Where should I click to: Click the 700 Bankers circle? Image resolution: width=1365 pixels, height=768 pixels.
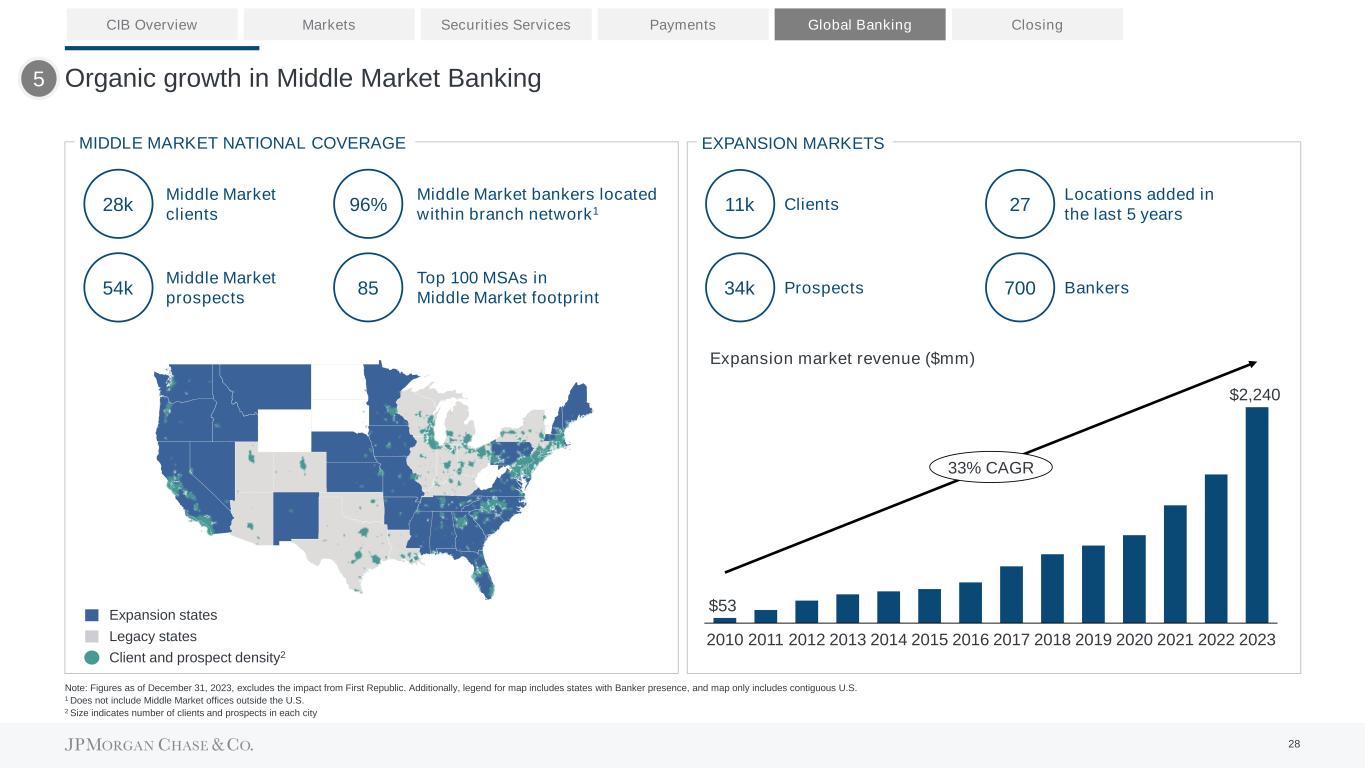pyautogui.click(x=1020, y=288)
